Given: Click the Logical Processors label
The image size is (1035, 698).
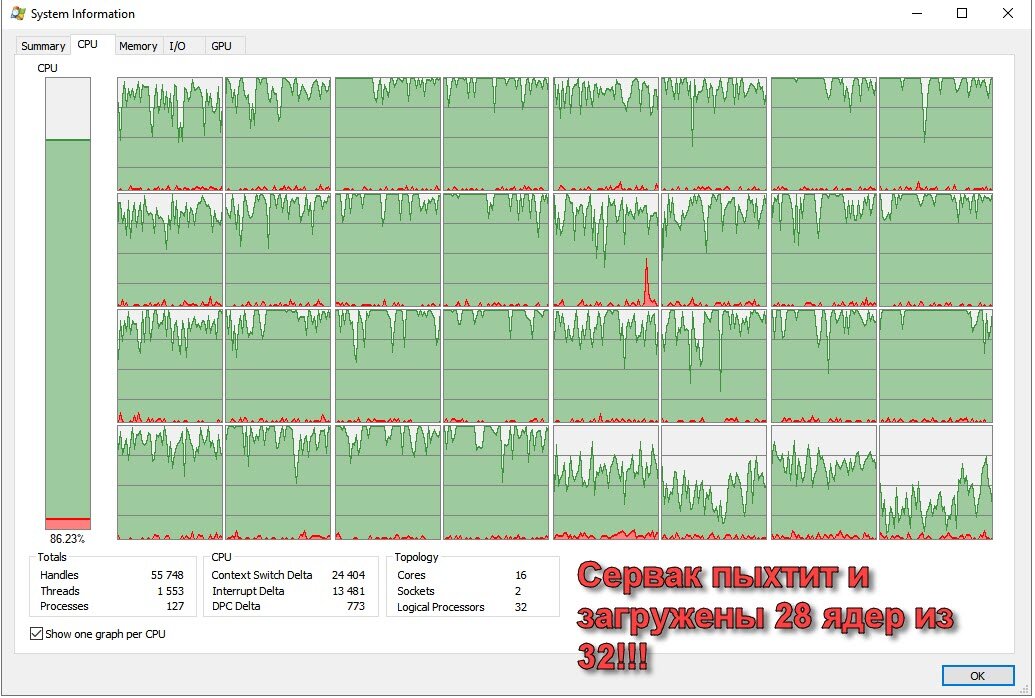Looking at the screenshot, I should [440, 607].
